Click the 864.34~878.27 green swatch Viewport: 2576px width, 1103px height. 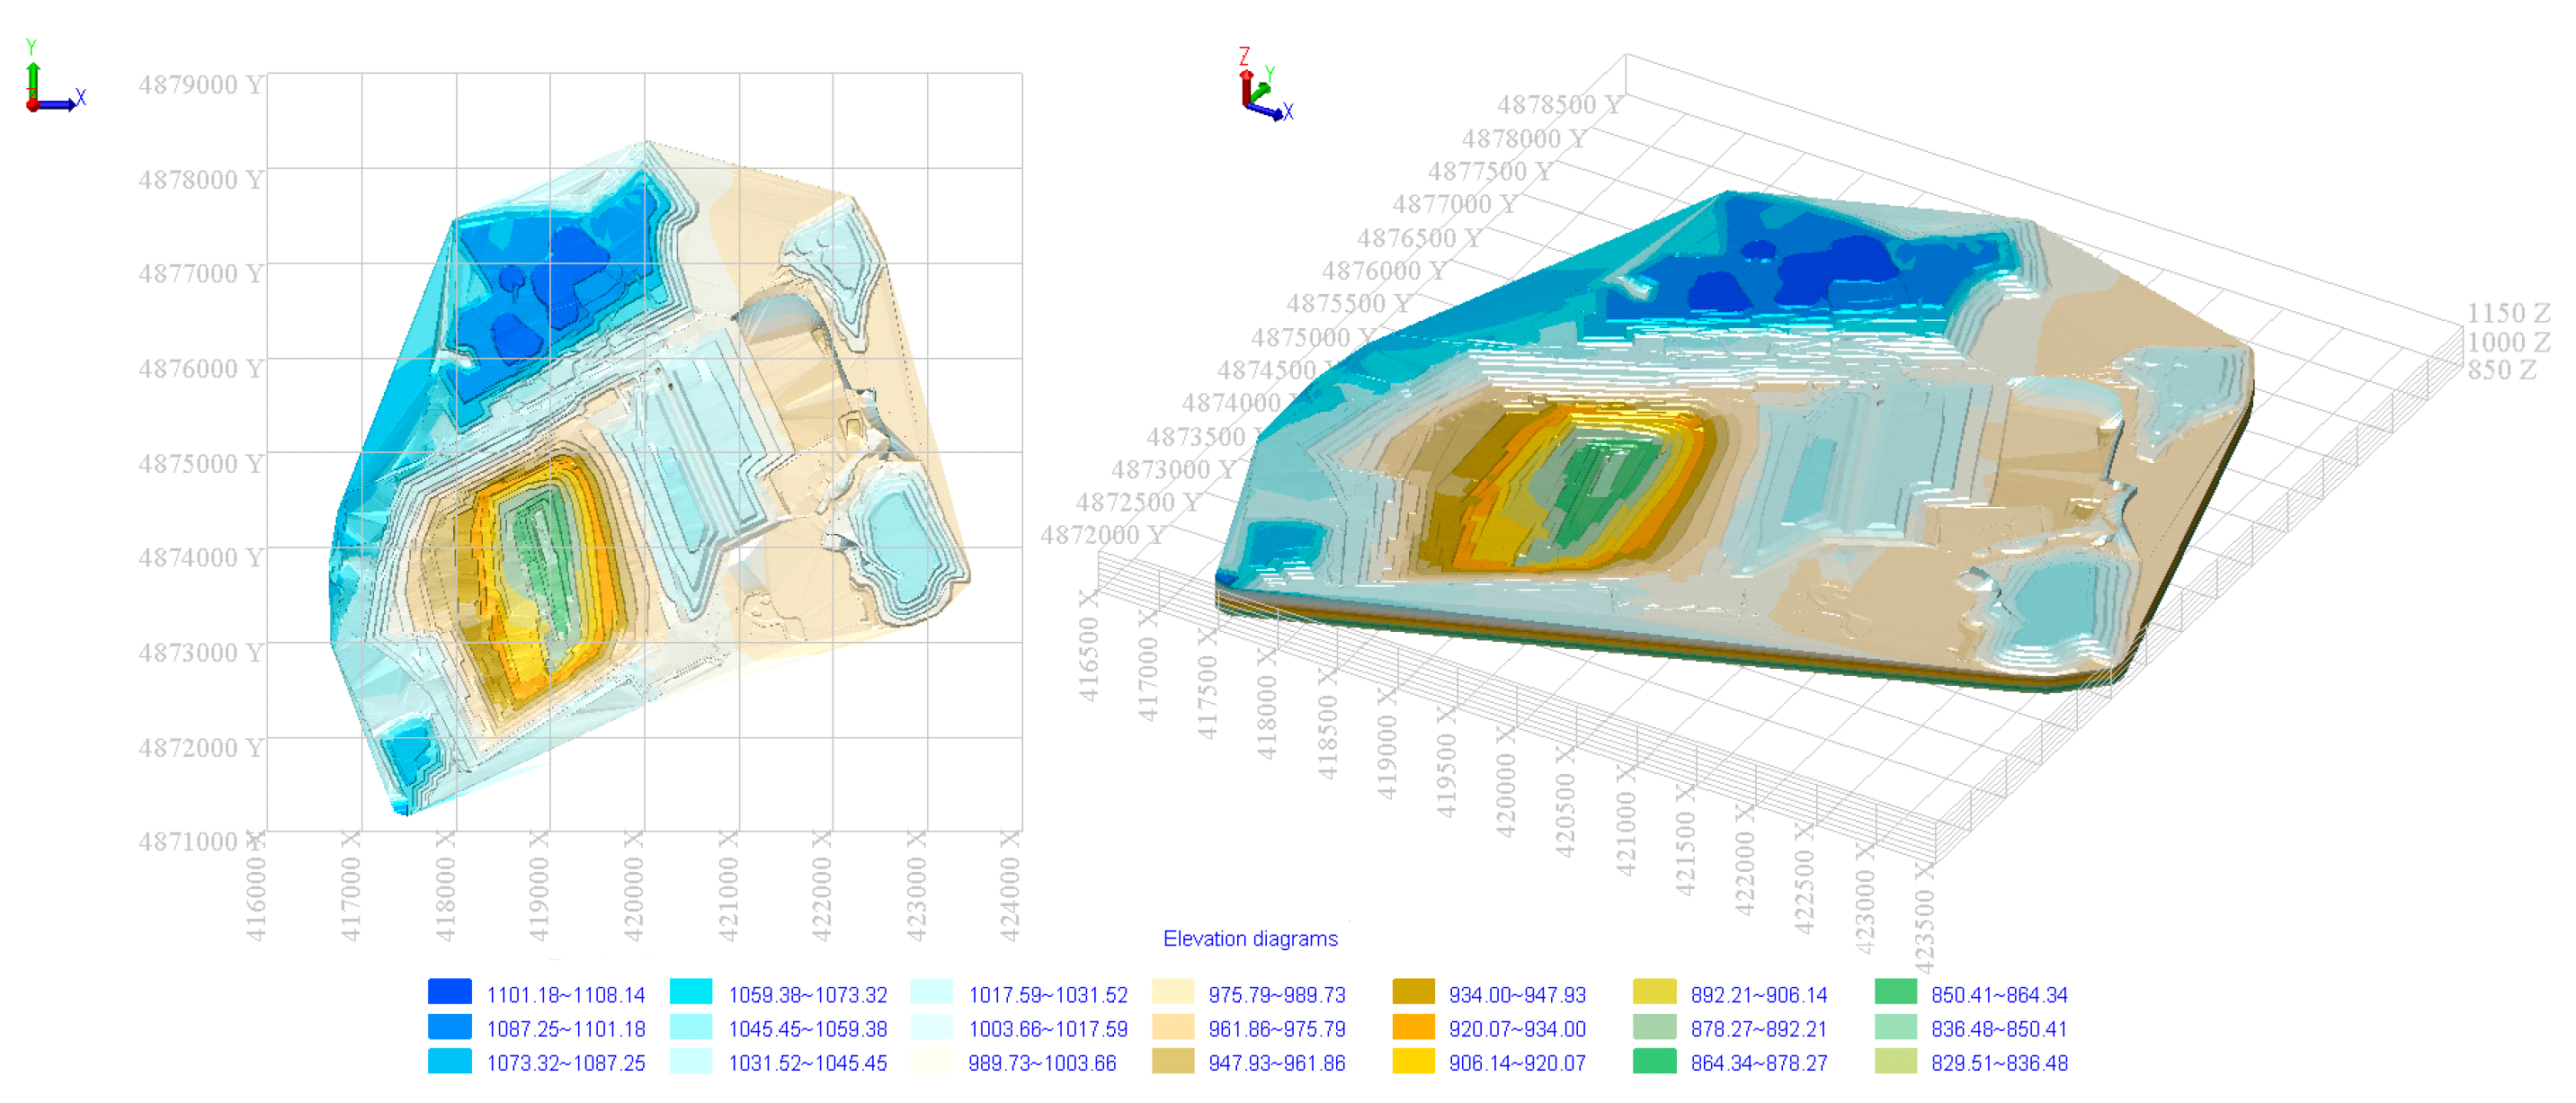1654,1061
